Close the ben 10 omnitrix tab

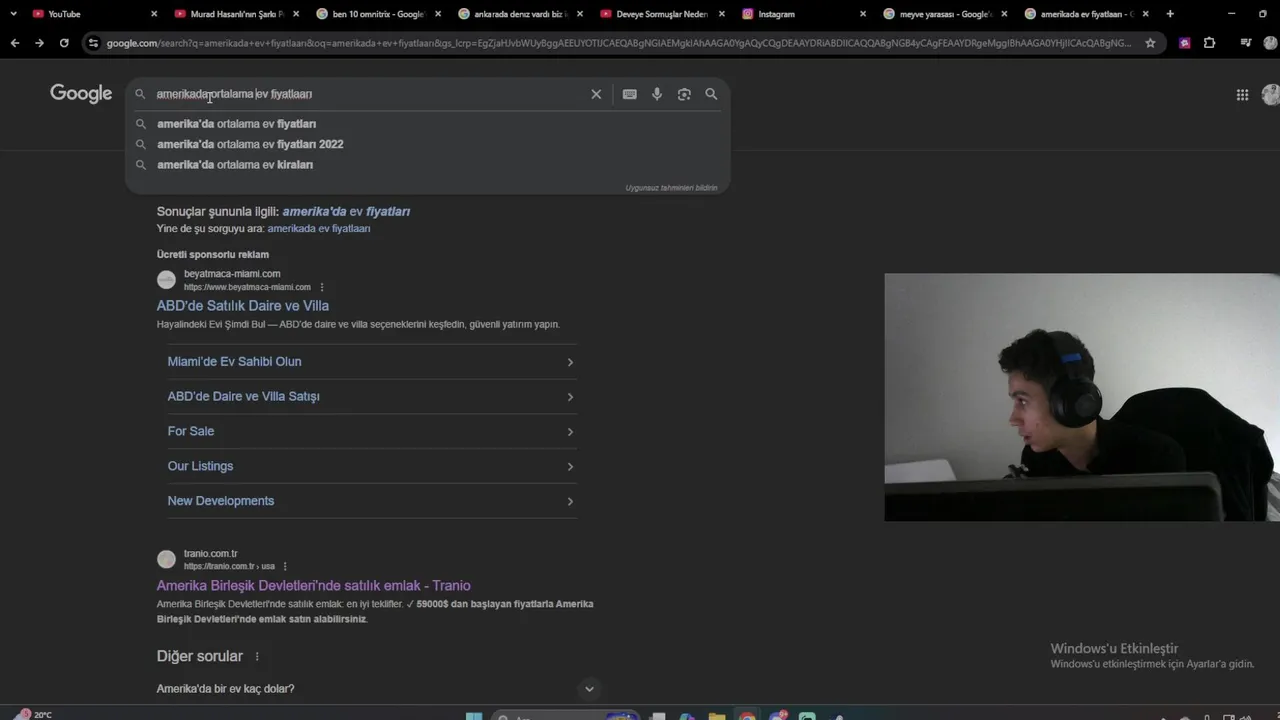click(437, 14)
